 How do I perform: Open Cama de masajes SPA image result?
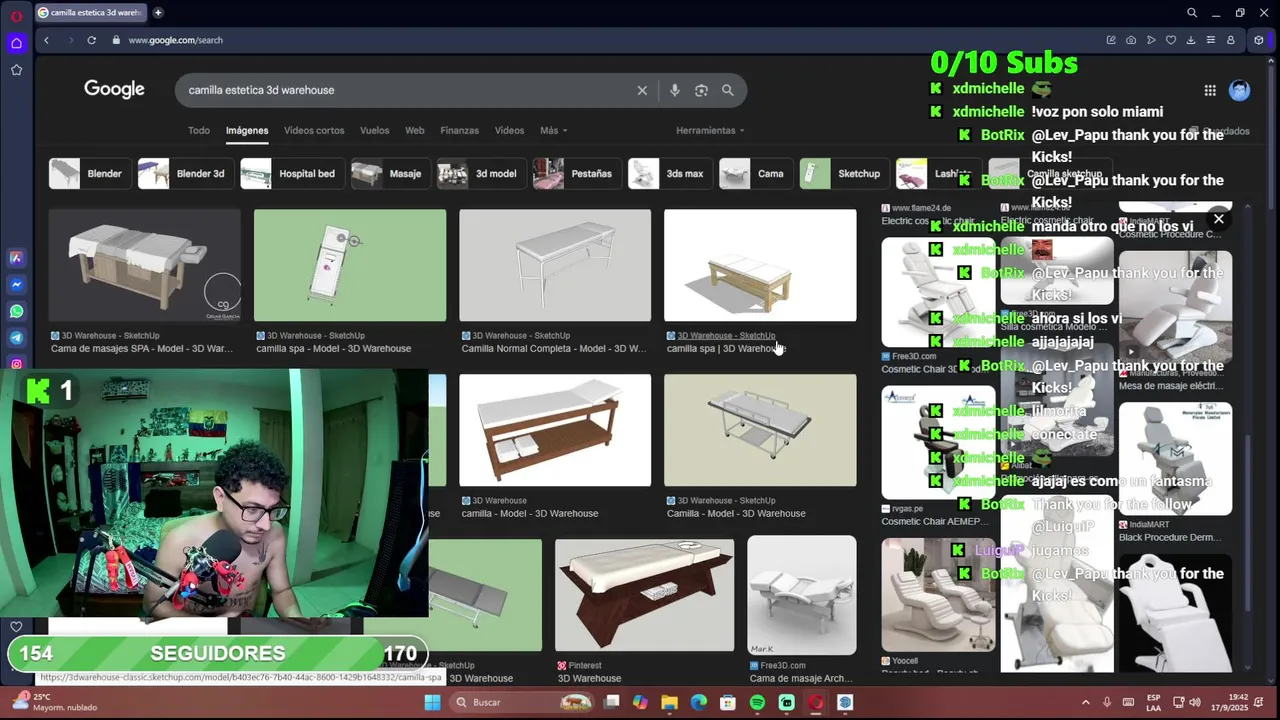(145, 265)
